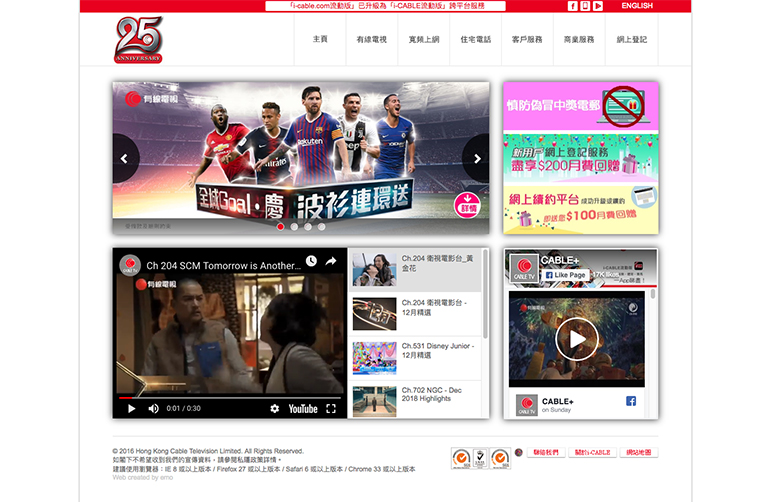The height and width of the screenshot is (502, 780).
Task: Select playlist item Ch.204 衛視電影台 - 12月精選
Action: (x=414, y=314)
